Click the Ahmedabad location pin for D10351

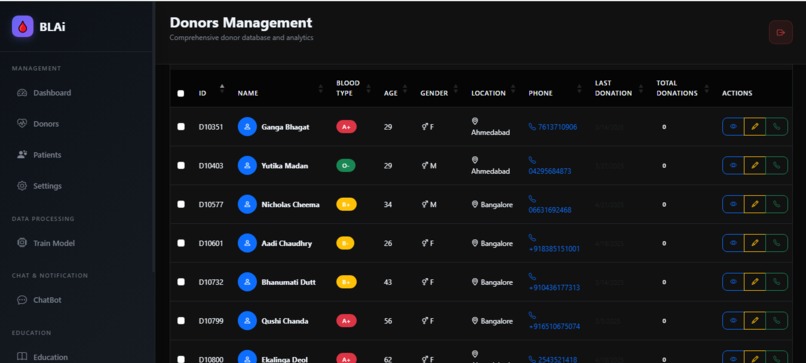tap(474, 121)
